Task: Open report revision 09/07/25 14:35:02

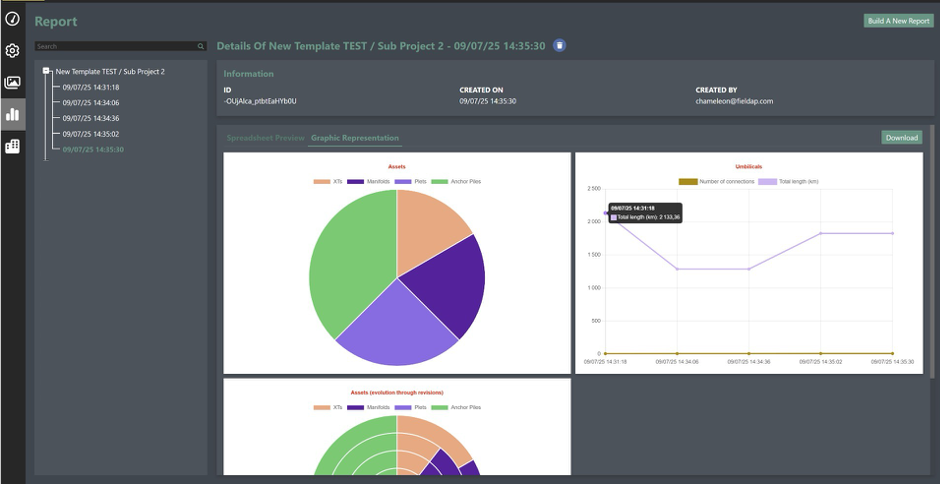Action: coord(90,134)
